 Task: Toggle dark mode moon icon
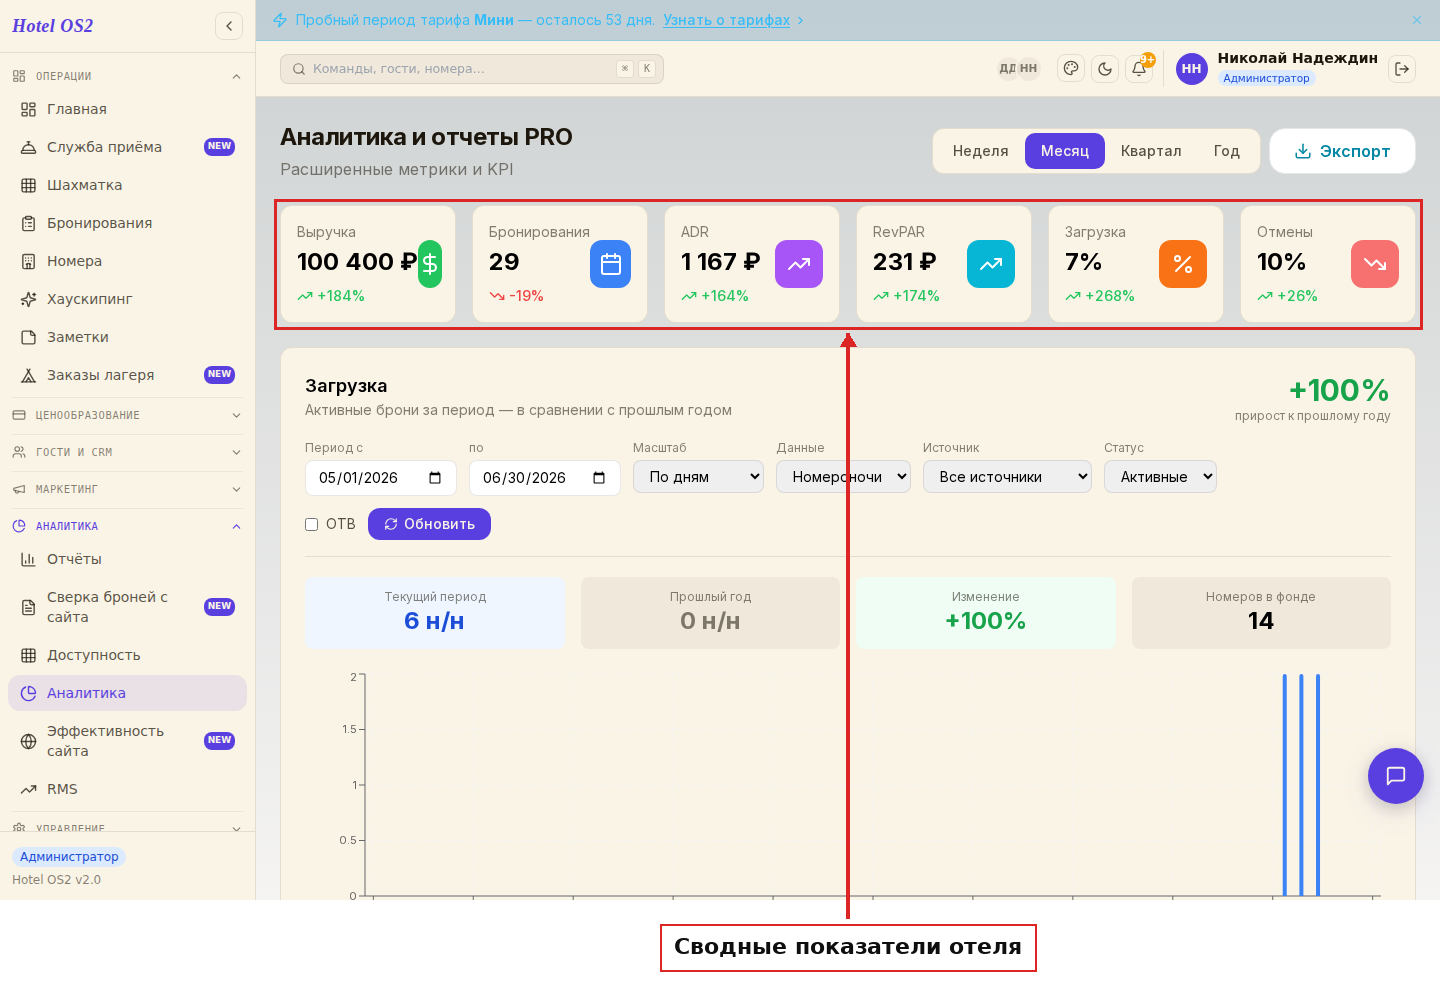[1105, 69]
